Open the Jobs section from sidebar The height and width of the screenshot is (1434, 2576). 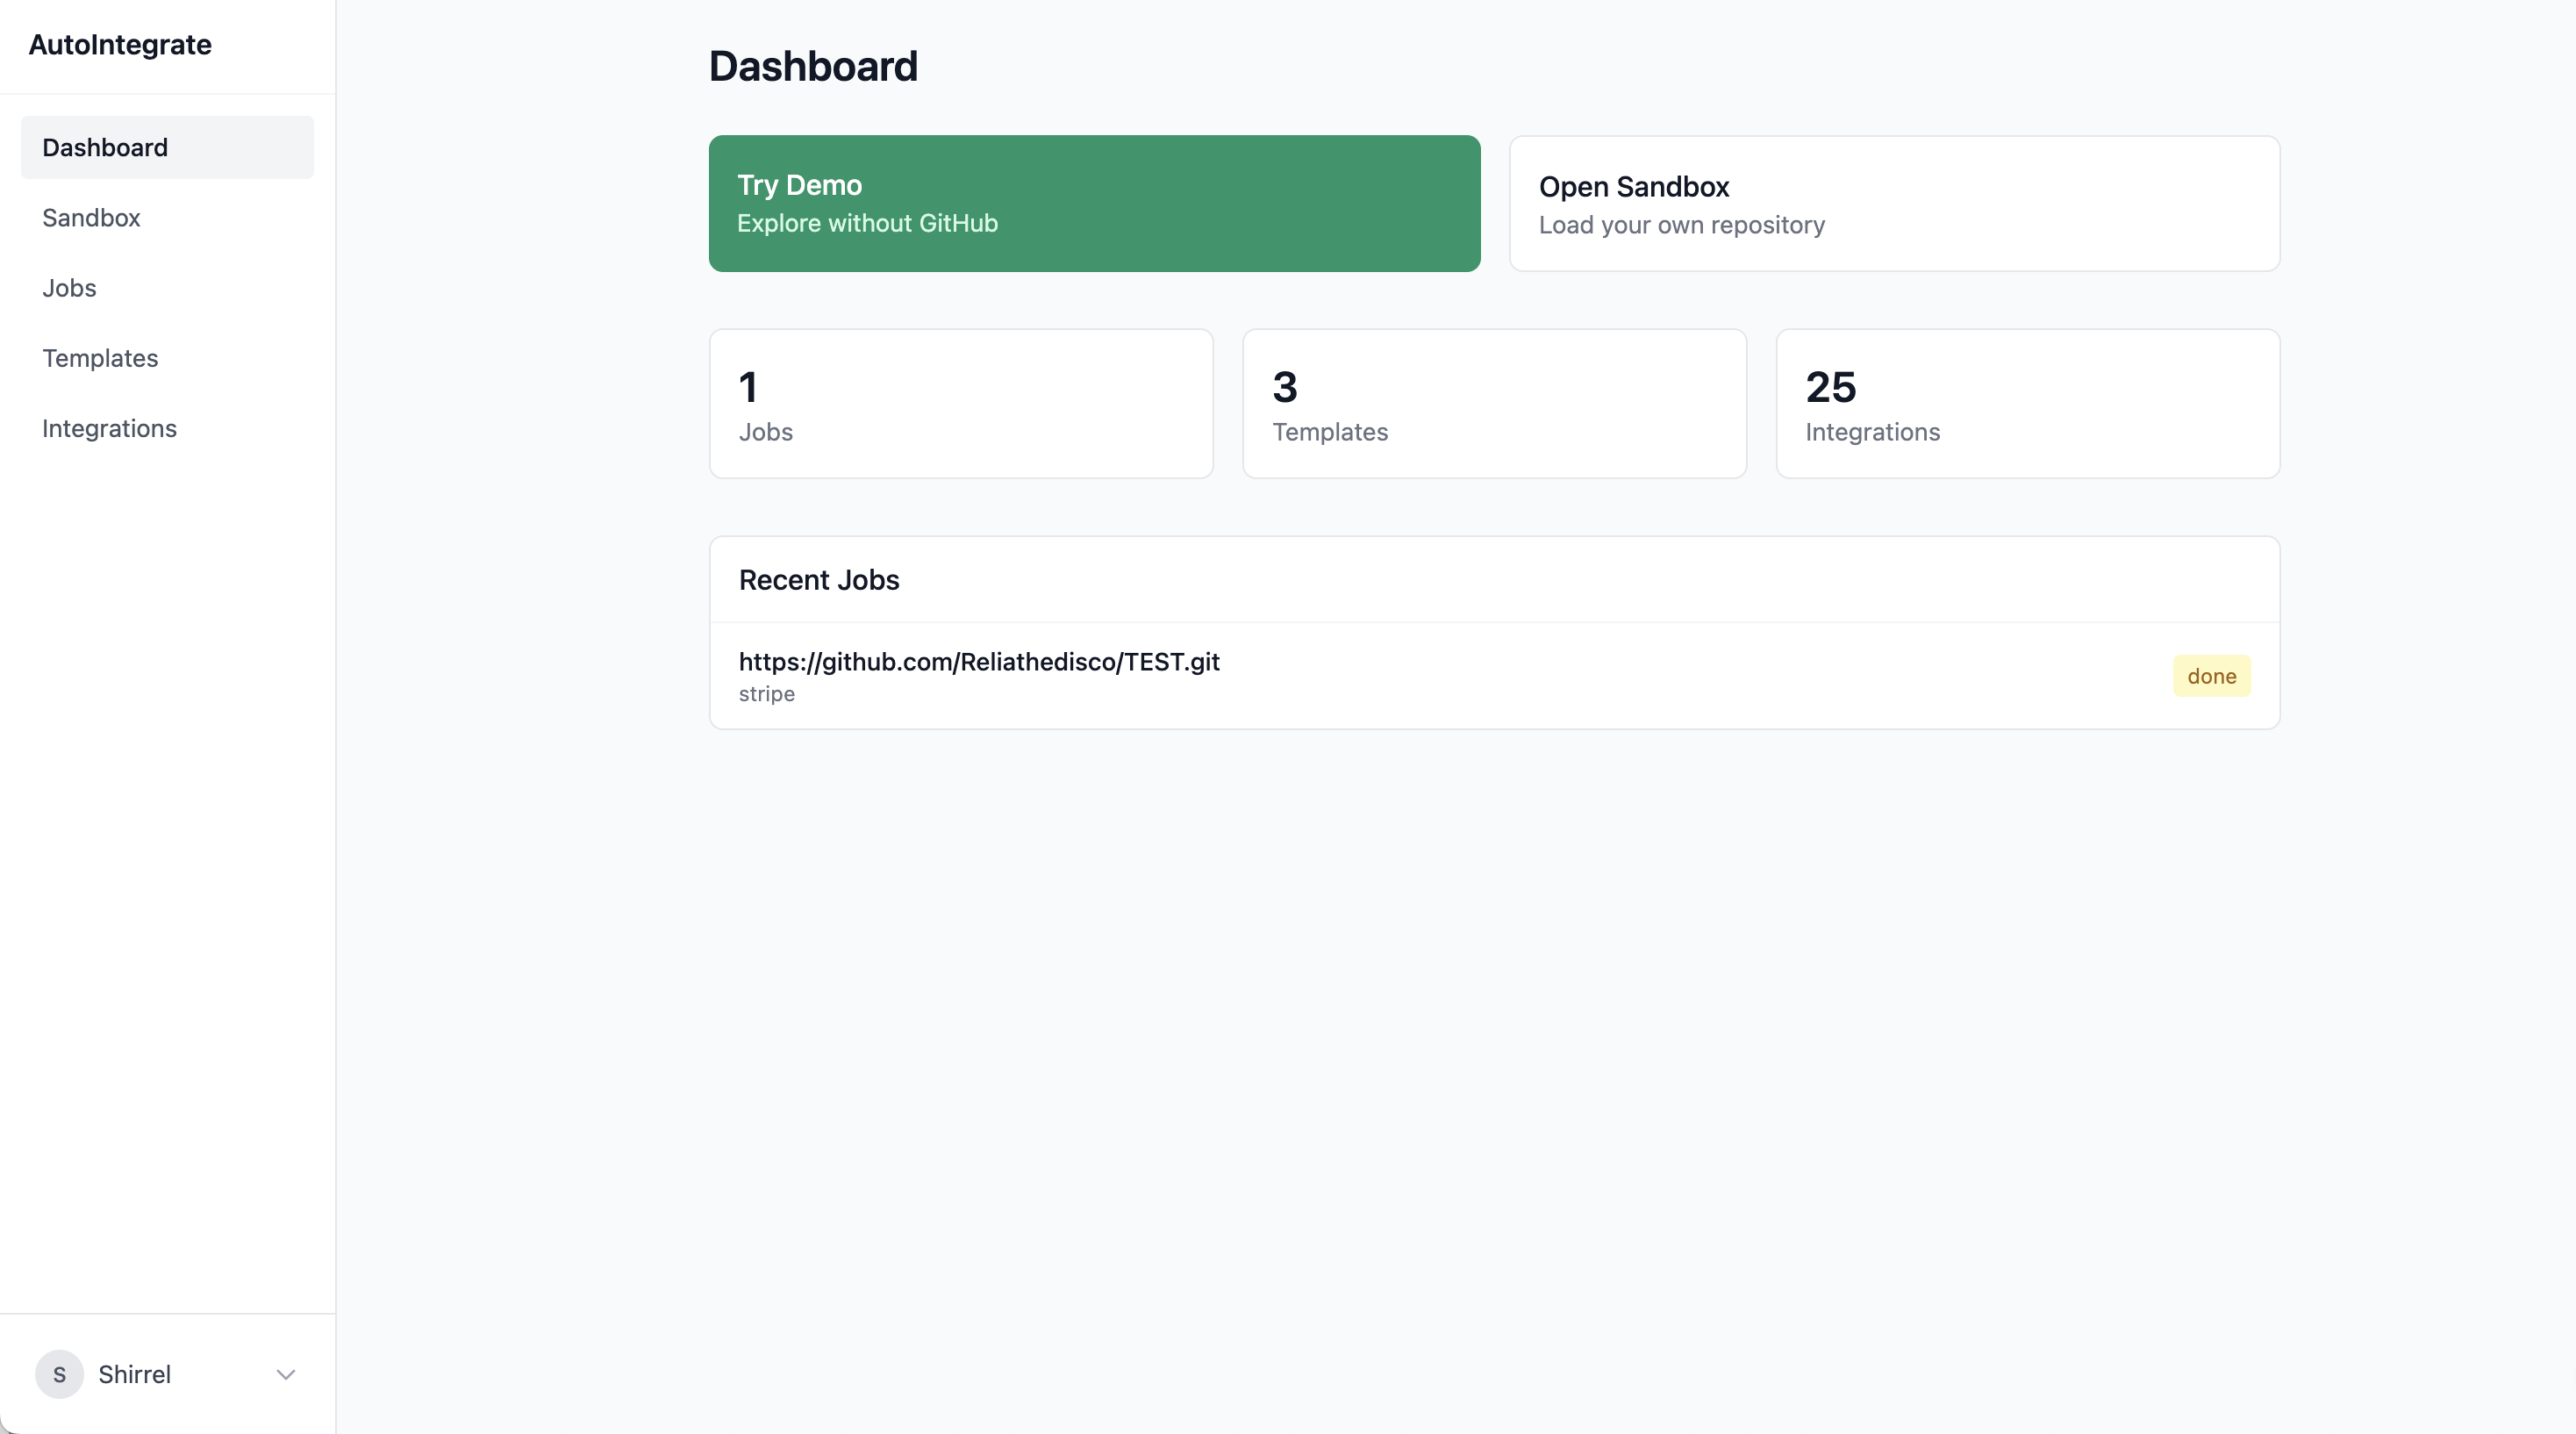coord(69,287)
